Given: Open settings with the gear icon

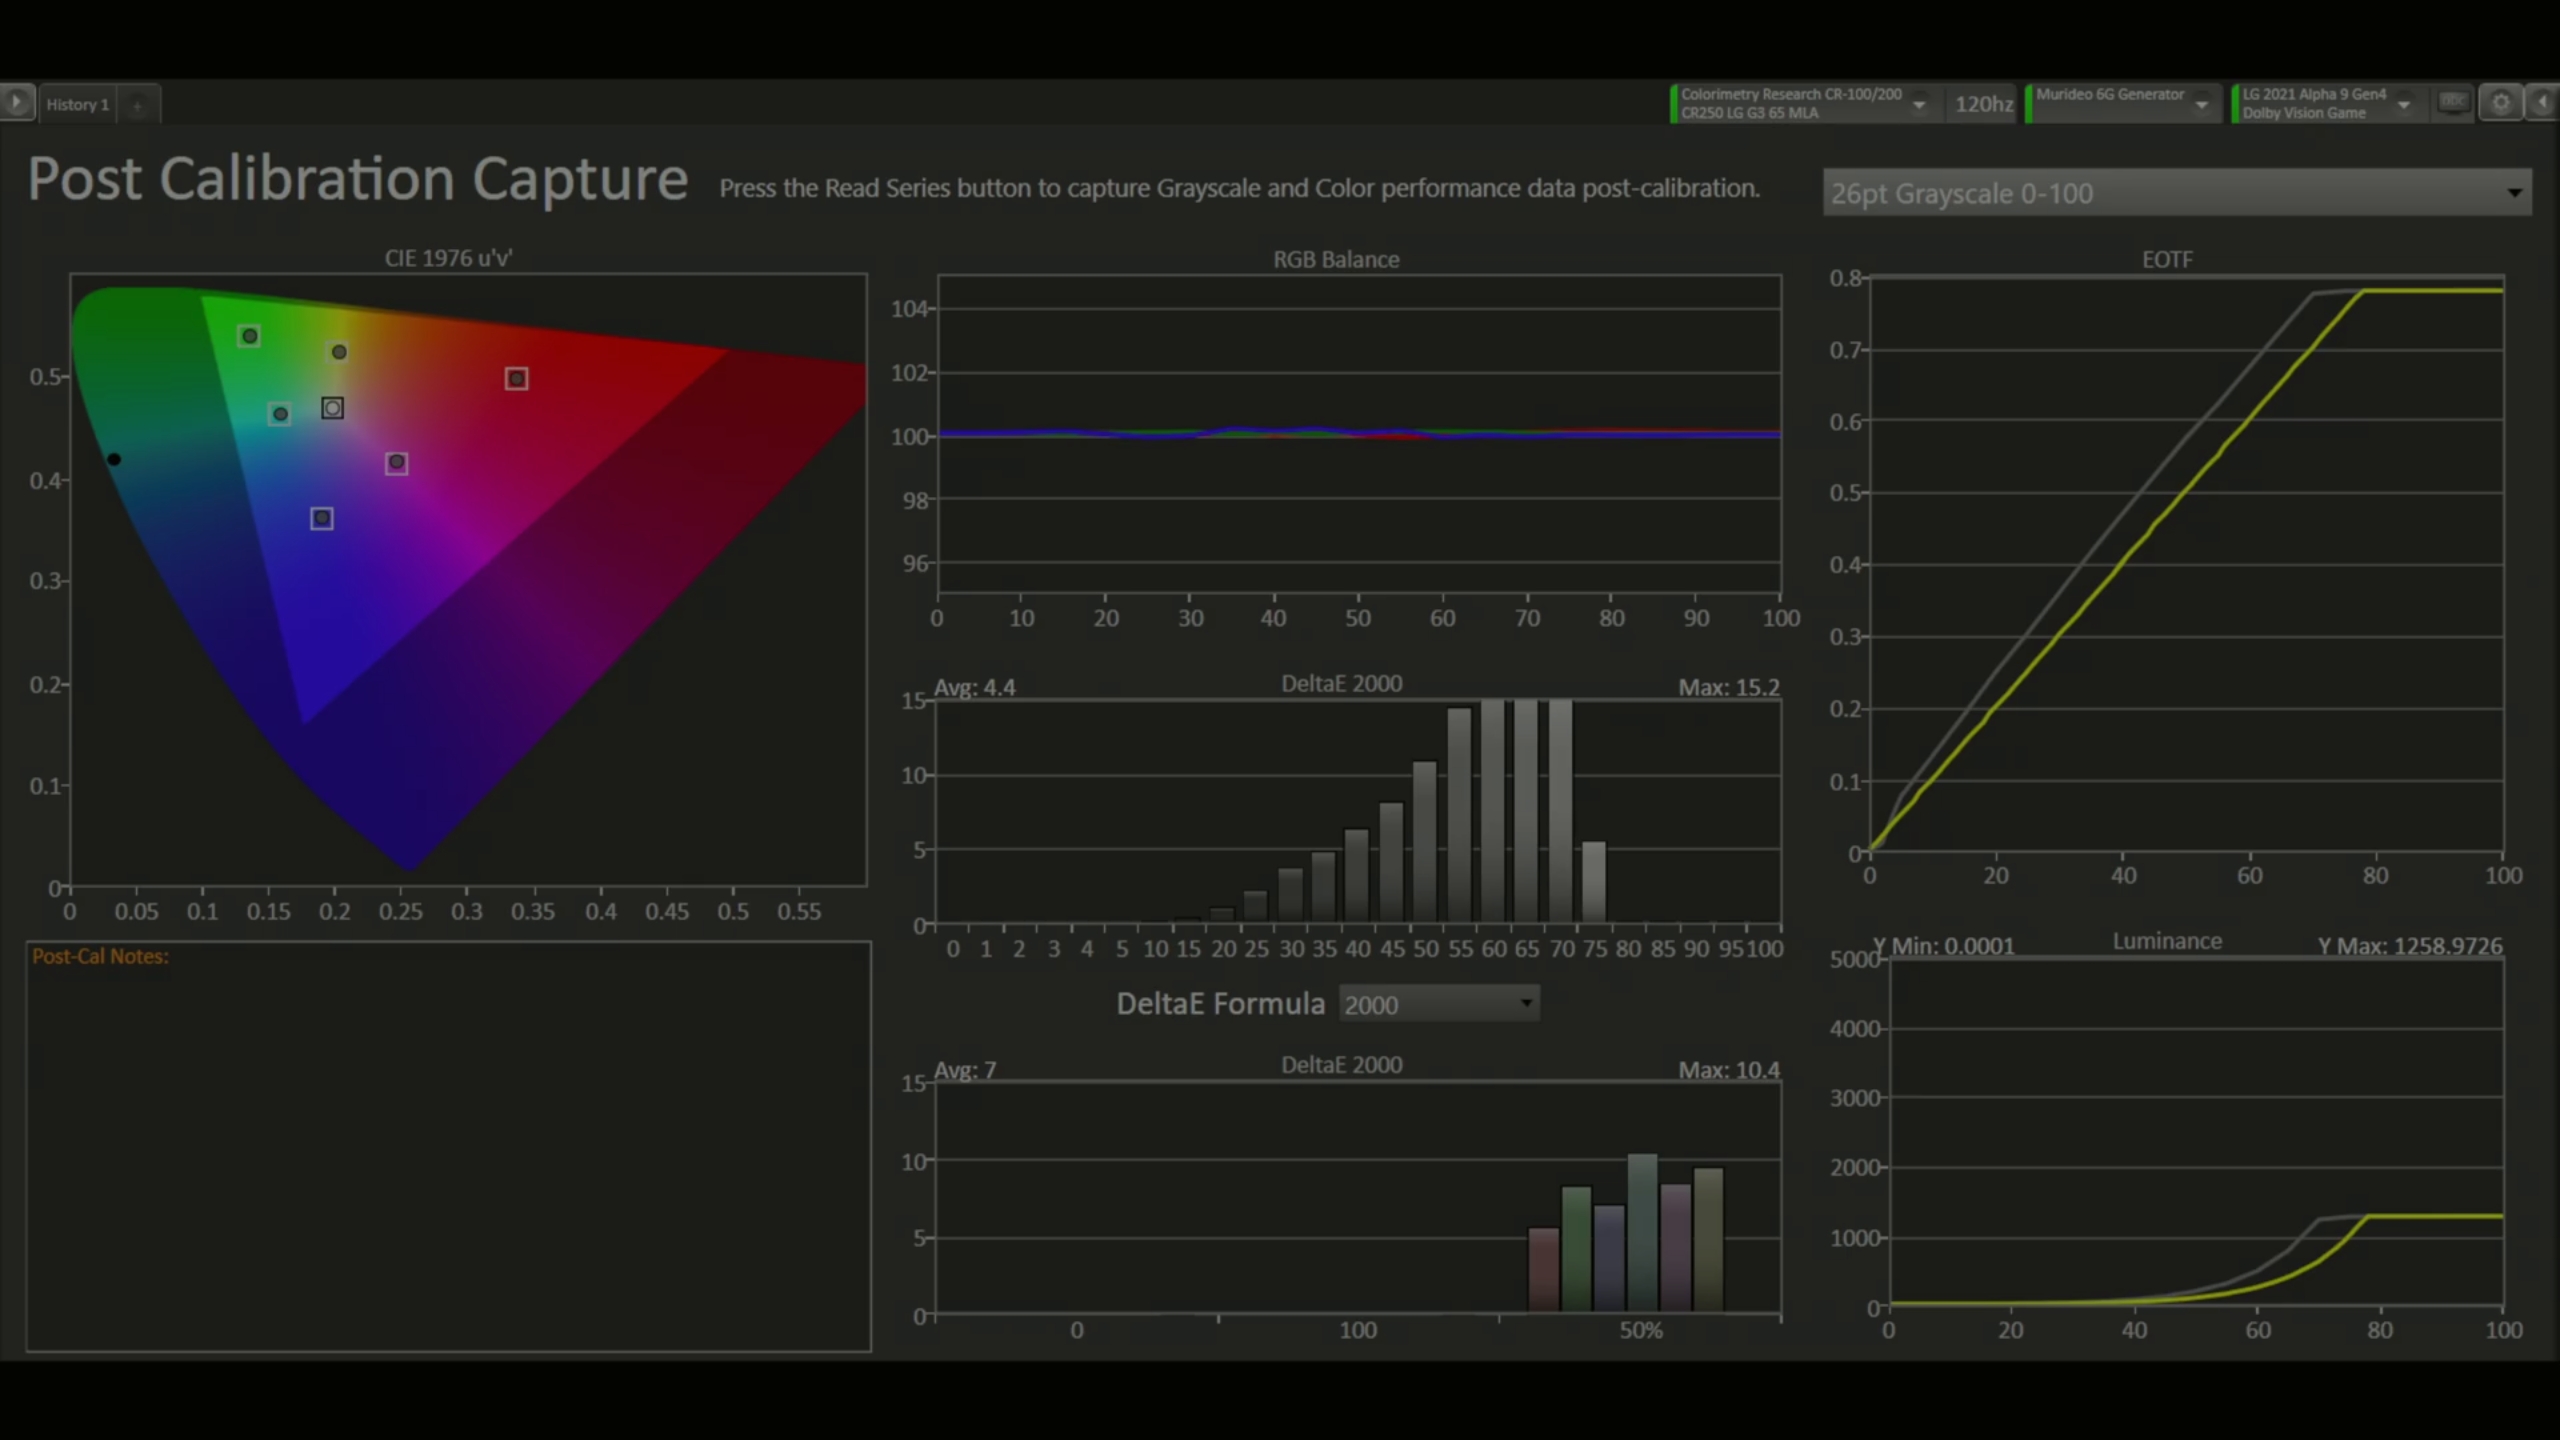Looking at the screenshot, I should (2501, 103).
